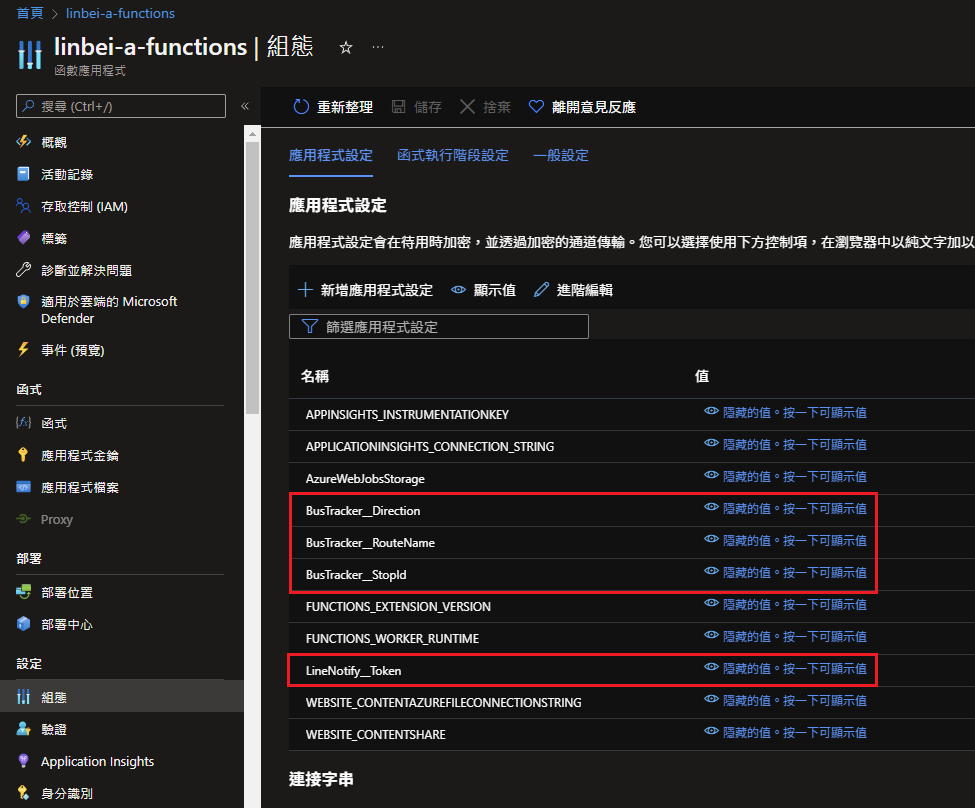
Task: Click the sidebar scrollbar up arrow
Action: (x=252, y=134)
